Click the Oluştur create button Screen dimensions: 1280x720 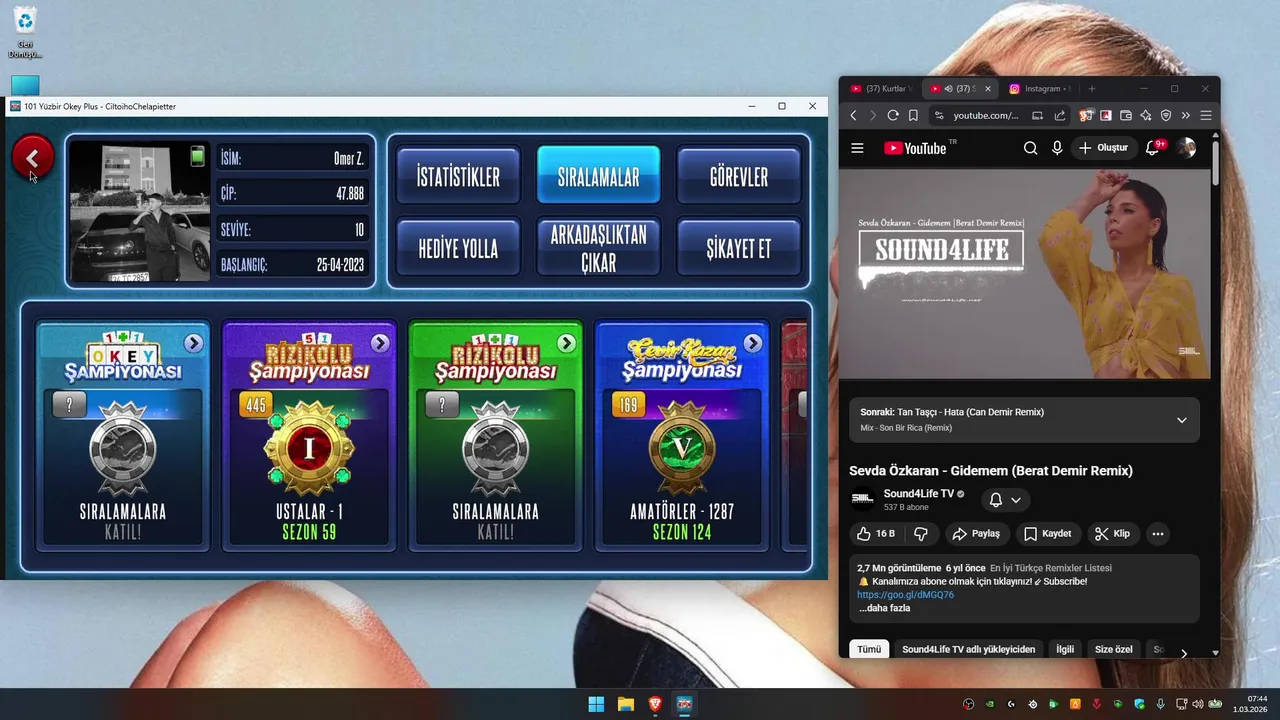1103,148
